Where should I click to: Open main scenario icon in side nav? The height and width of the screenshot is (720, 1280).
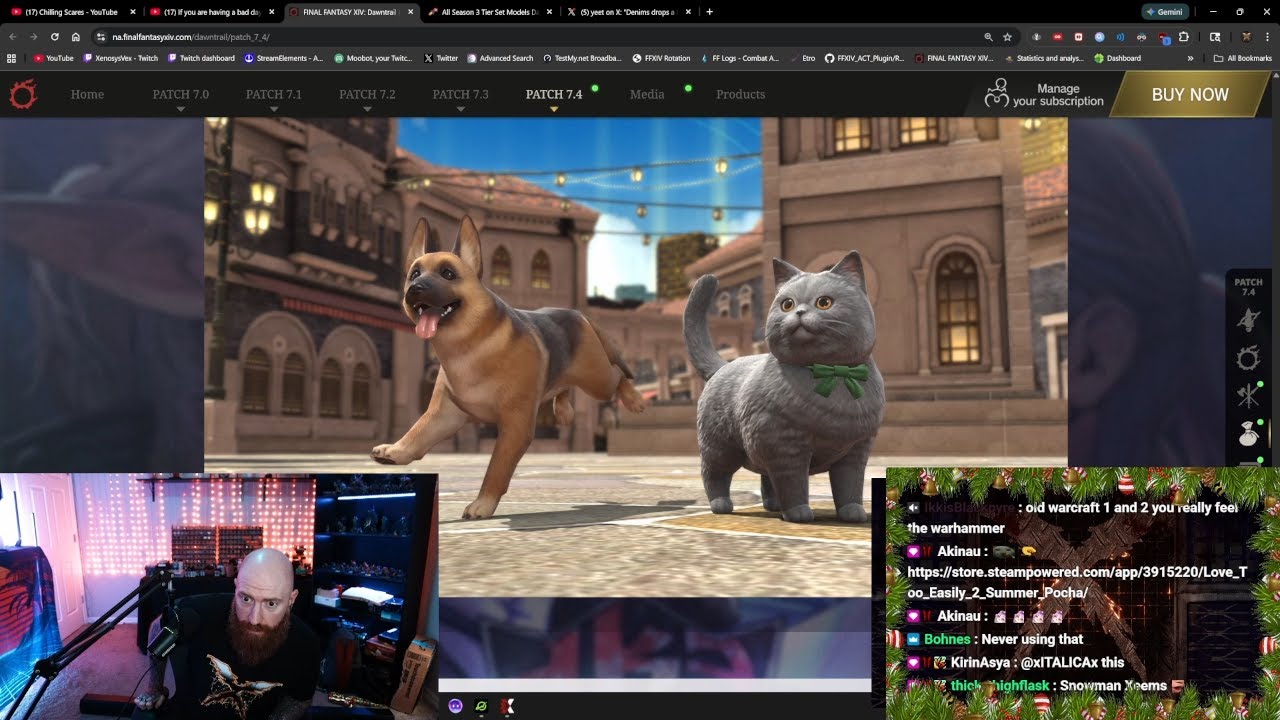[1248, 320]
